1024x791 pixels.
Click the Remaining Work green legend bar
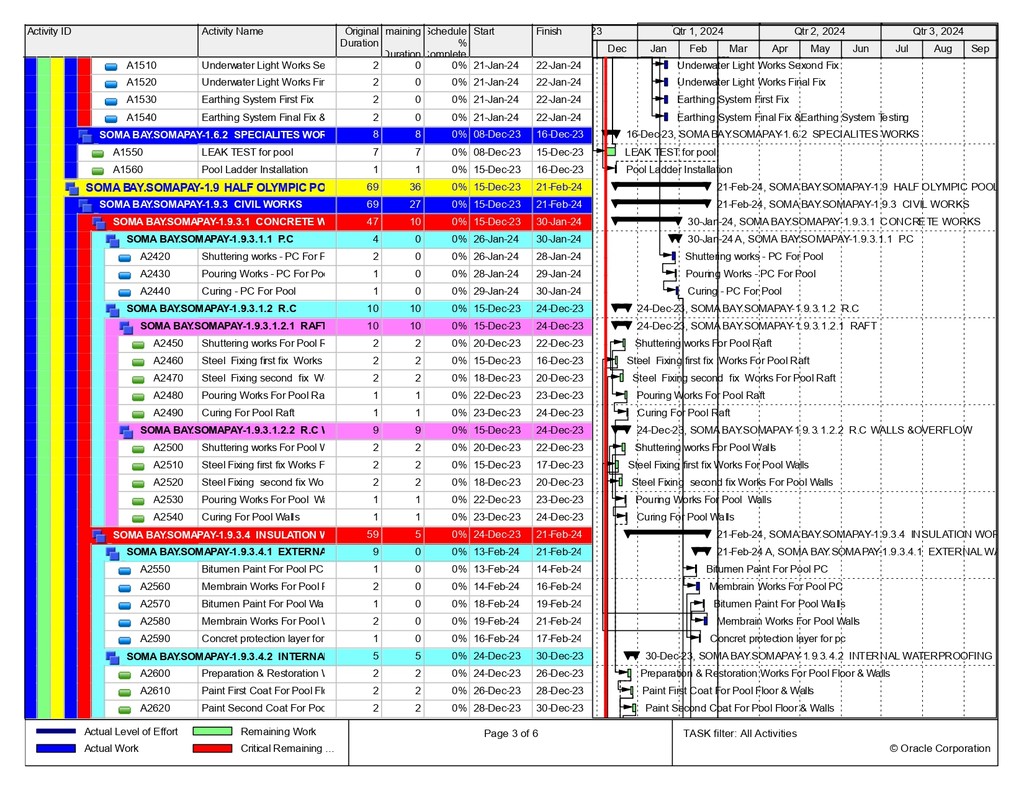click(213, 732)
